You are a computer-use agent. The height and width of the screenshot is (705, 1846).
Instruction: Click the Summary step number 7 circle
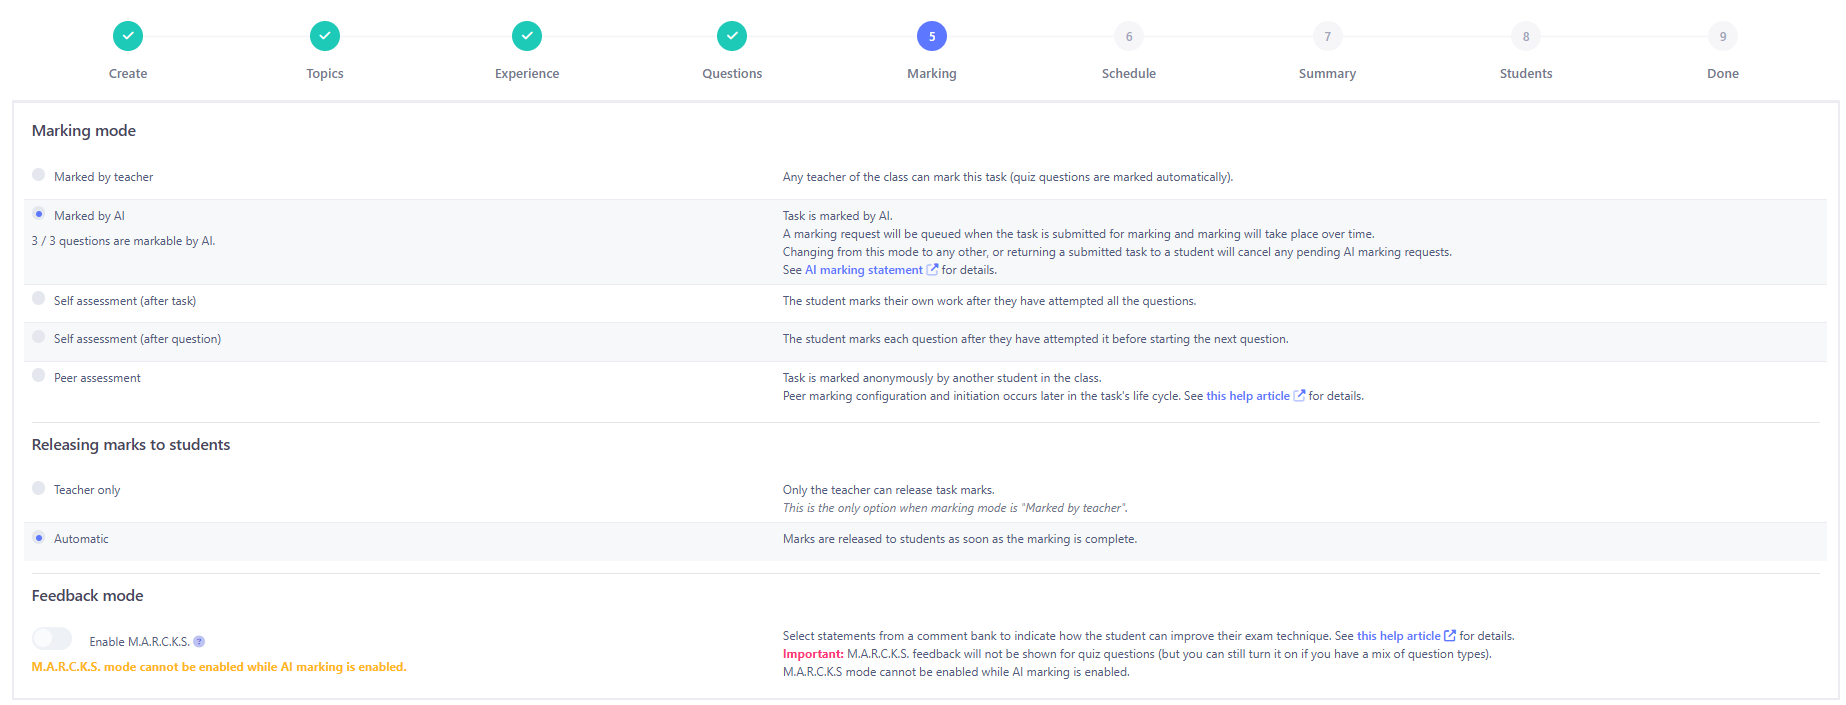[x=1327, y=36]
